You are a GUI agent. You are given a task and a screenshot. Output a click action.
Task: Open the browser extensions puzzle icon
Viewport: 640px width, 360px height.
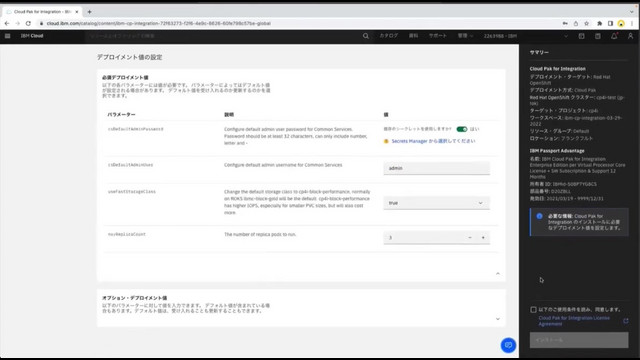pyautogui.click(x=599, y=23)
